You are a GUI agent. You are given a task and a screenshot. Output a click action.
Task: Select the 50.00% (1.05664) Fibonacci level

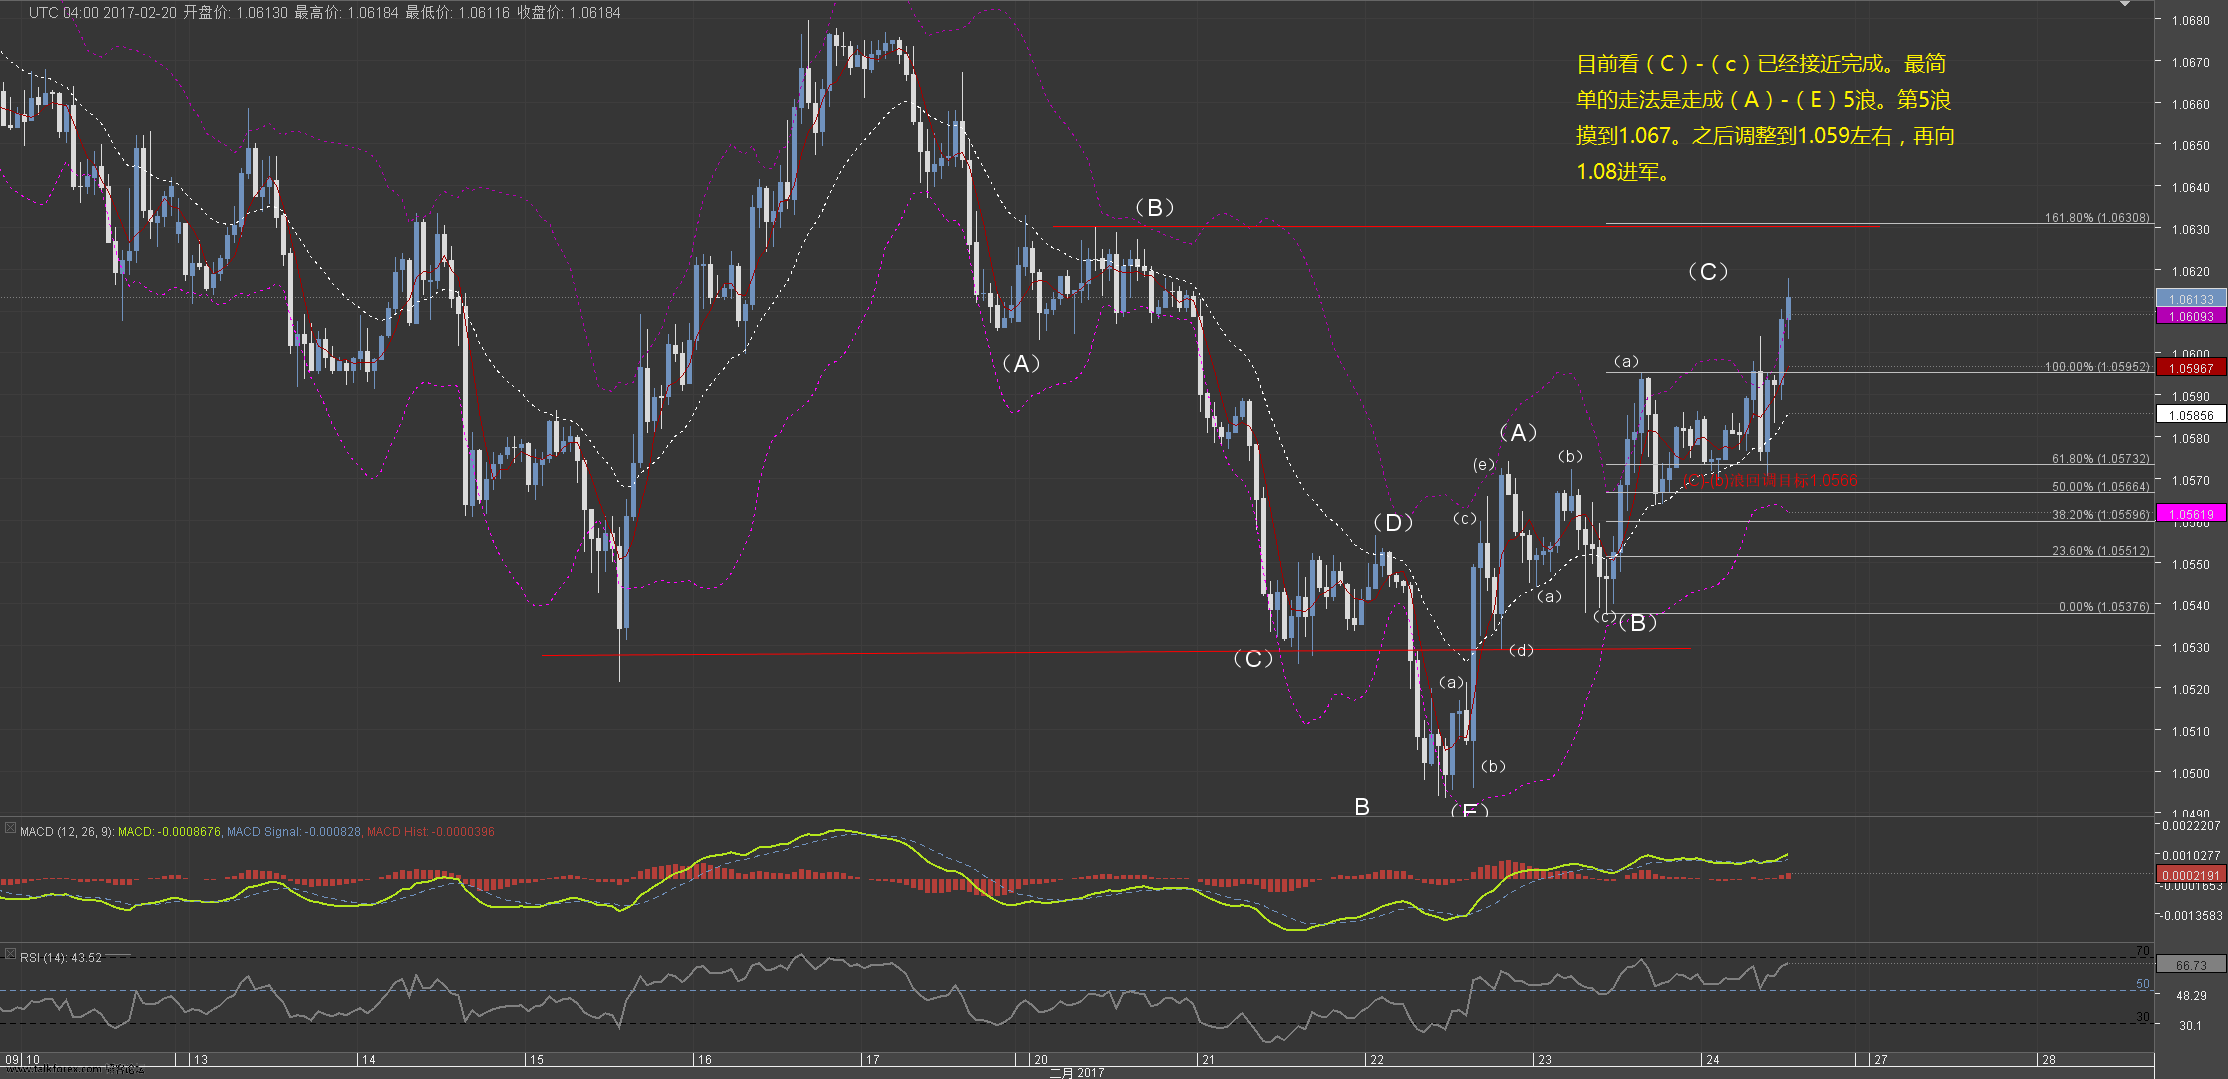[2100, 487]
